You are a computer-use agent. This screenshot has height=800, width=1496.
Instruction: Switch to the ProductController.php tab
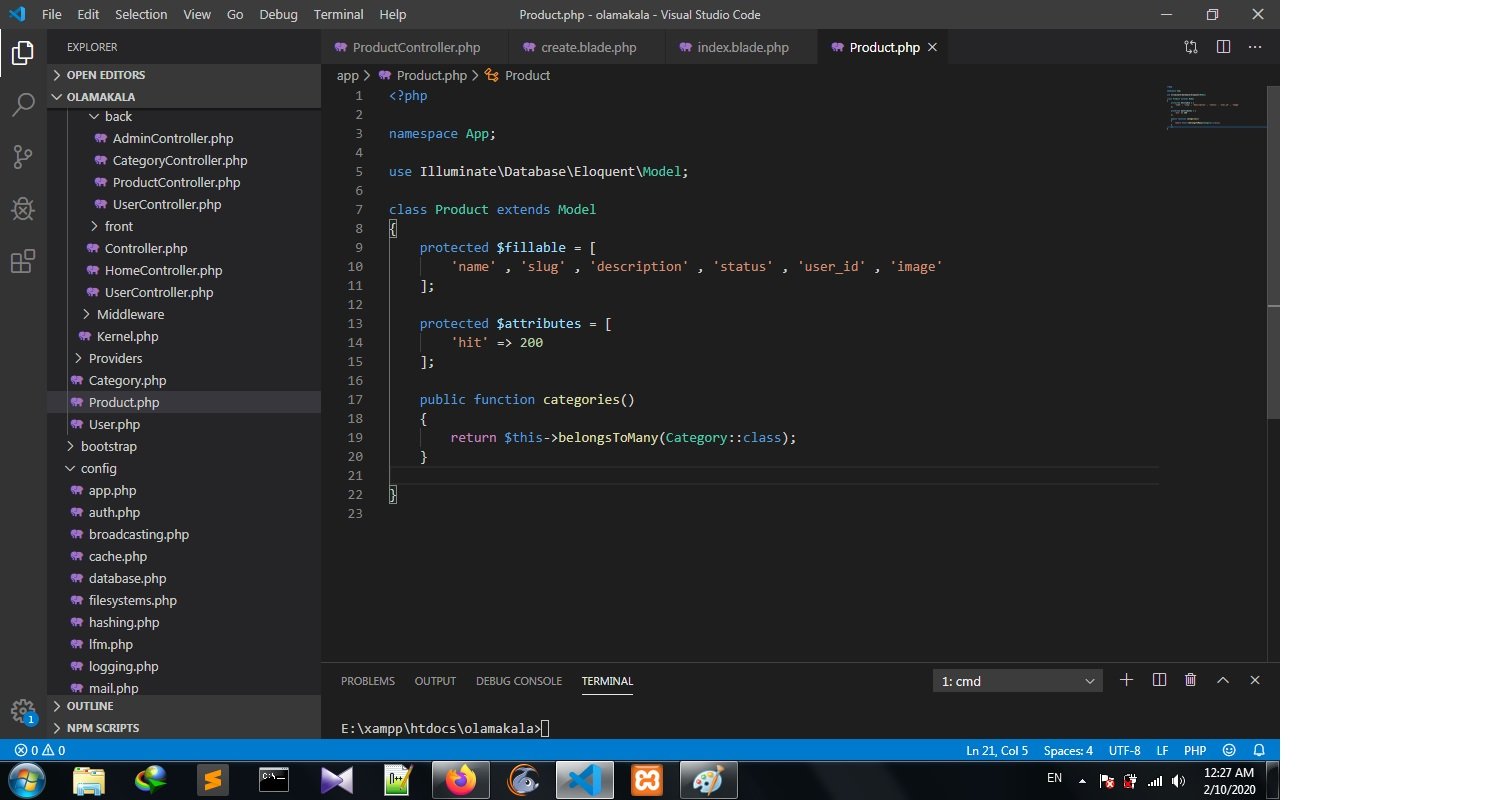[415, 47]
